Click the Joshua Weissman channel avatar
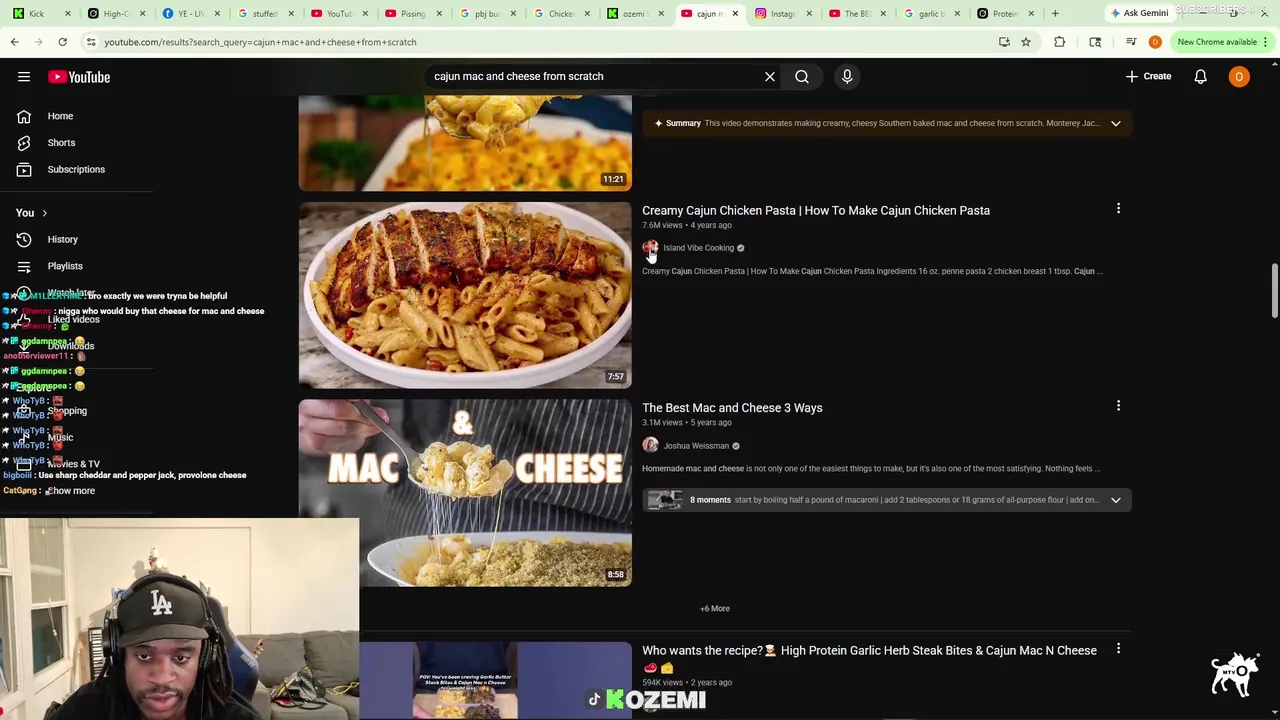 pyautogui.click(x=650, y=445)
